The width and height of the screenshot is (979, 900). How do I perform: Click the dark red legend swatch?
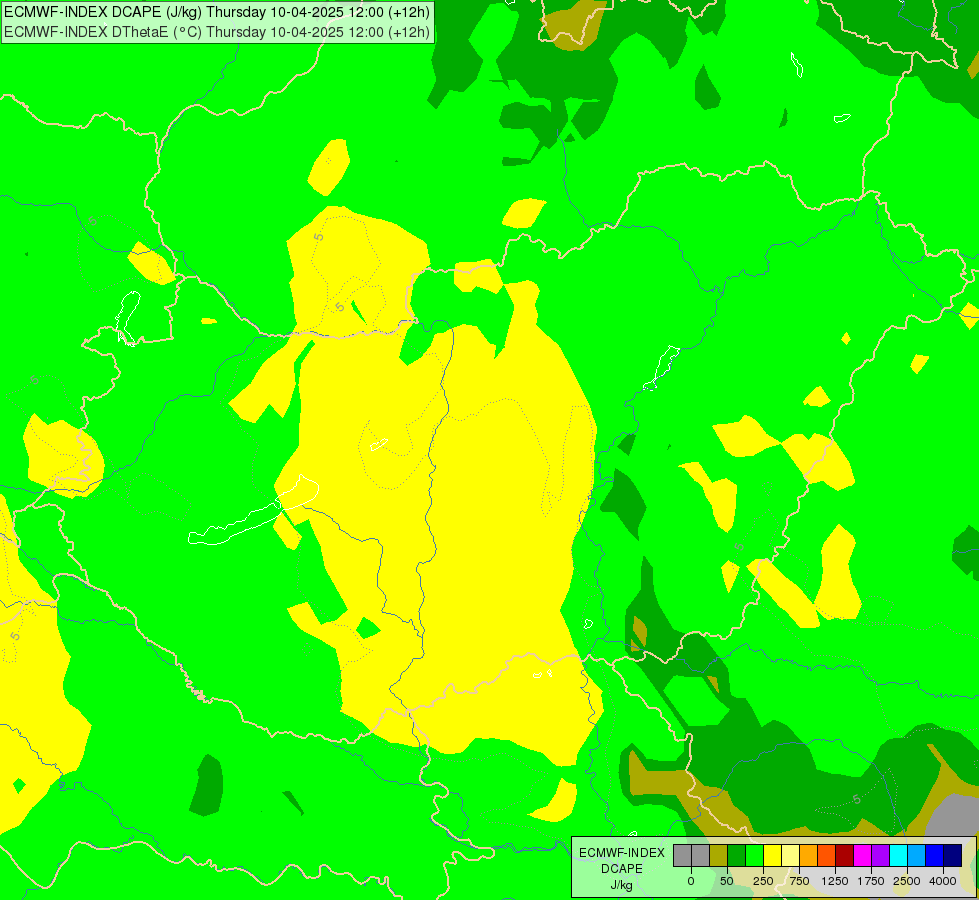[845, 856]
